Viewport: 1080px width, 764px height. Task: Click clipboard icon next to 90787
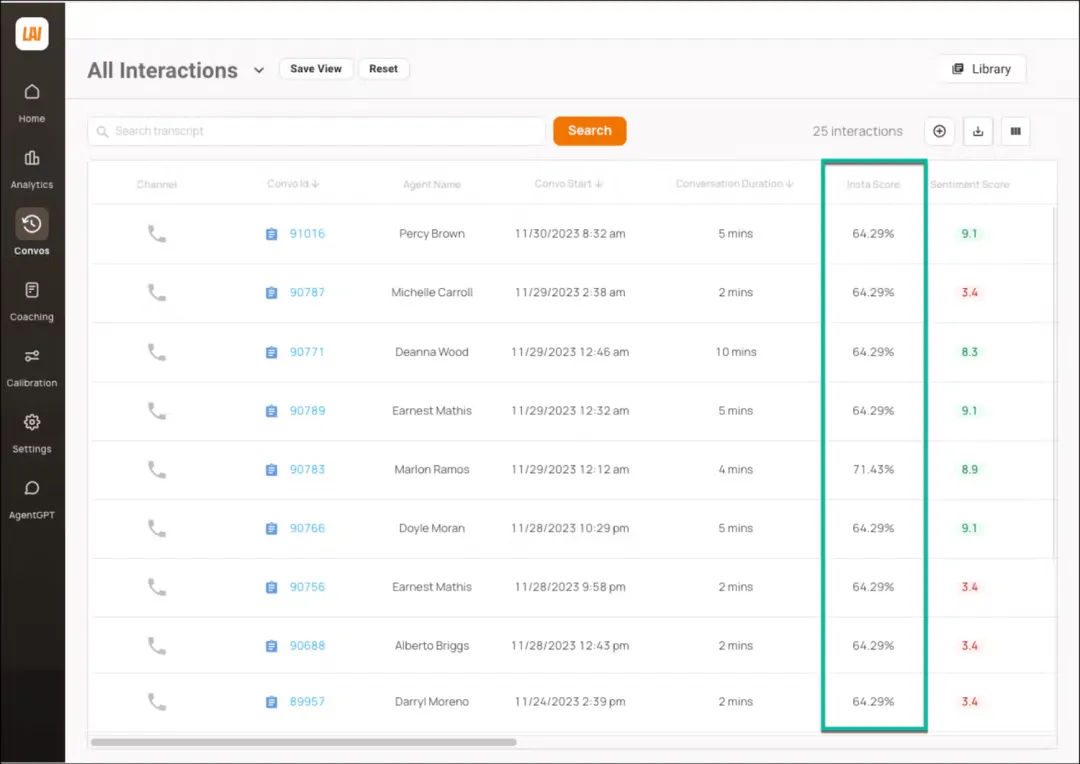[x=271, y=293]
